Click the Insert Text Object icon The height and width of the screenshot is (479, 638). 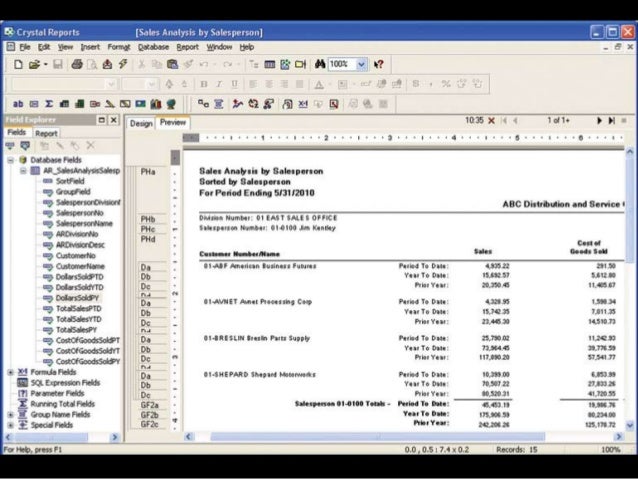[18, 102]
